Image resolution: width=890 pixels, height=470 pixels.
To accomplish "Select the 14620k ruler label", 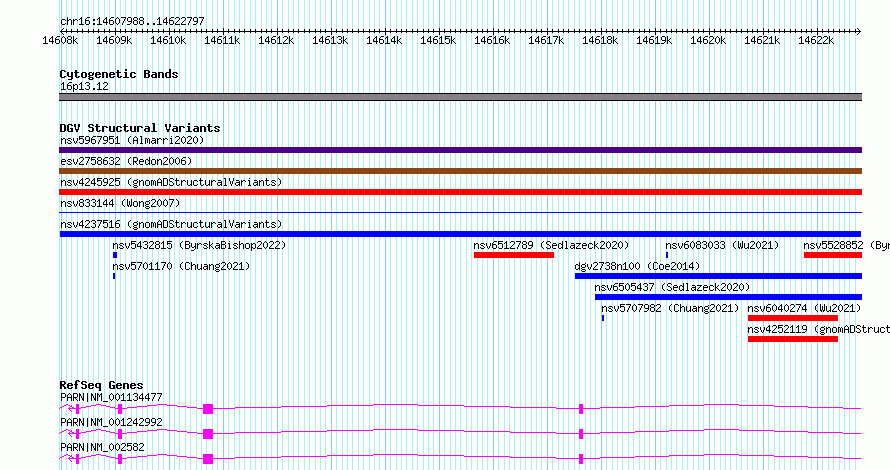I will point(708,40).
